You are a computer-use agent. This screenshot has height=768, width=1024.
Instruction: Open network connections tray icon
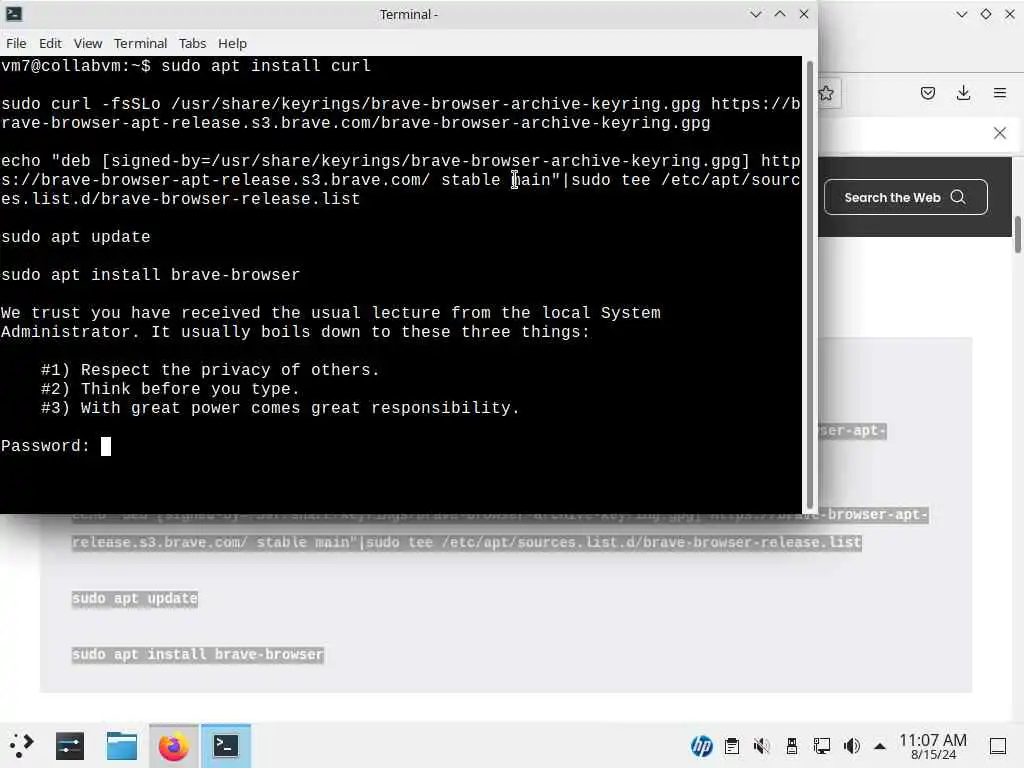[822, 746]
